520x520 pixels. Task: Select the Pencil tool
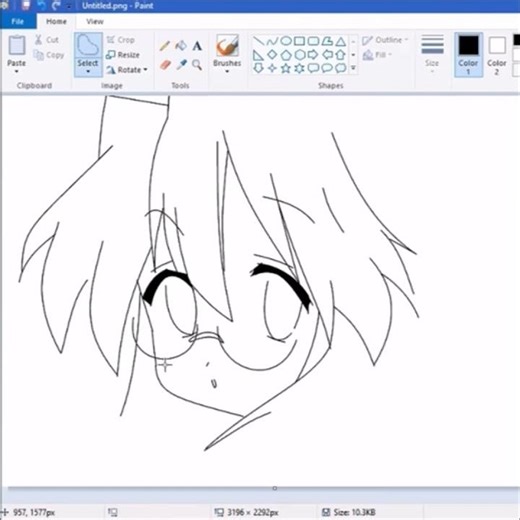[x=165, y=46]
